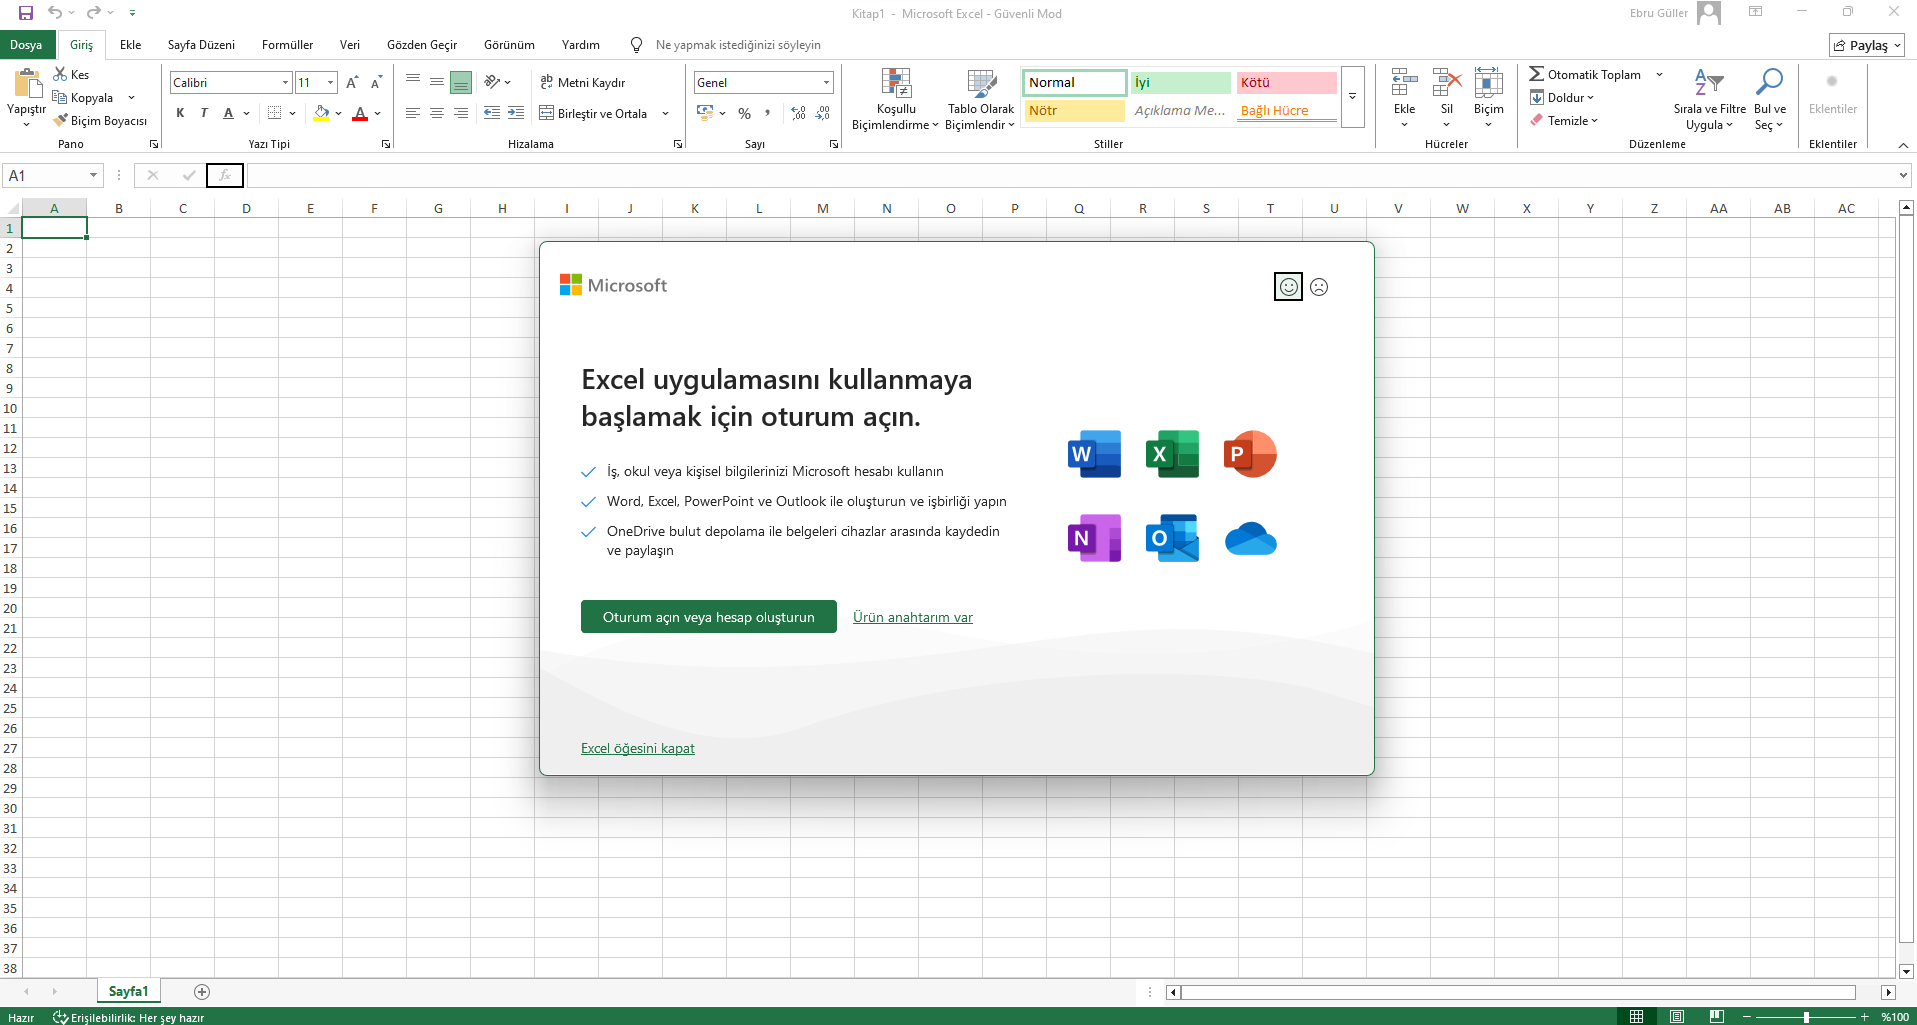Open Find and Select (Bul ve Seç)
This screenshot has height=1025, width=1917.
(x=1769, y=99)
